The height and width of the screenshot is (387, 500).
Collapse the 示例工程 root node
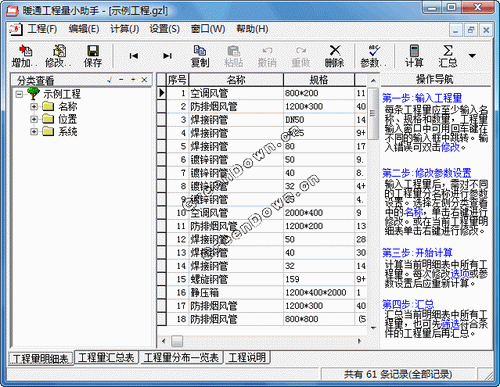click(19, 94)
